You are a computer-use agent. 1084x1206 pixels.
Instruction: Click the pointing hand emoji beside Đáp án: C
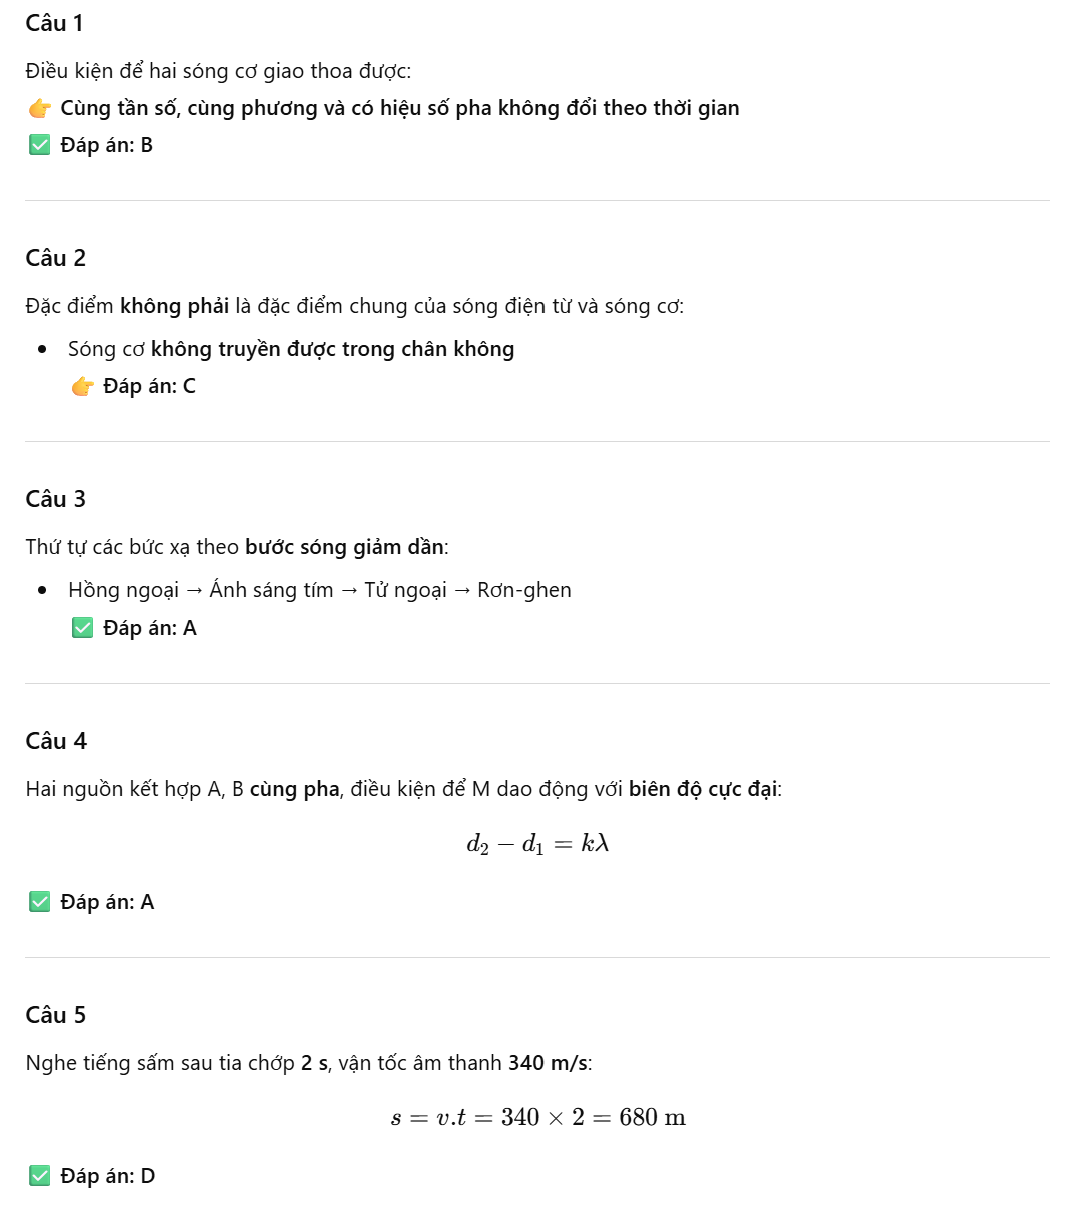click(83, 386)
